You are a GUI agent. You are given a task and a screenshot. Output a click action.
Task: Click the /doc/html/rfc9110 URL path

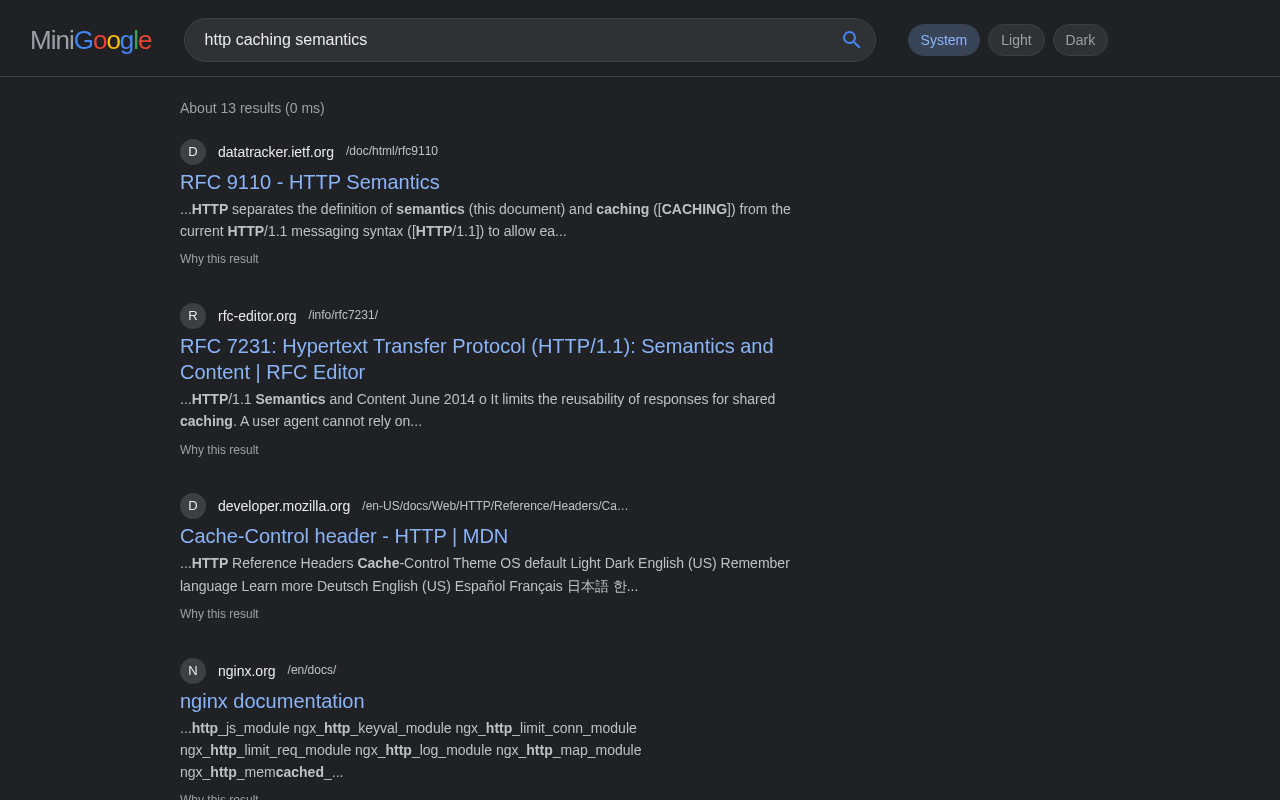[x=392, y=151]
